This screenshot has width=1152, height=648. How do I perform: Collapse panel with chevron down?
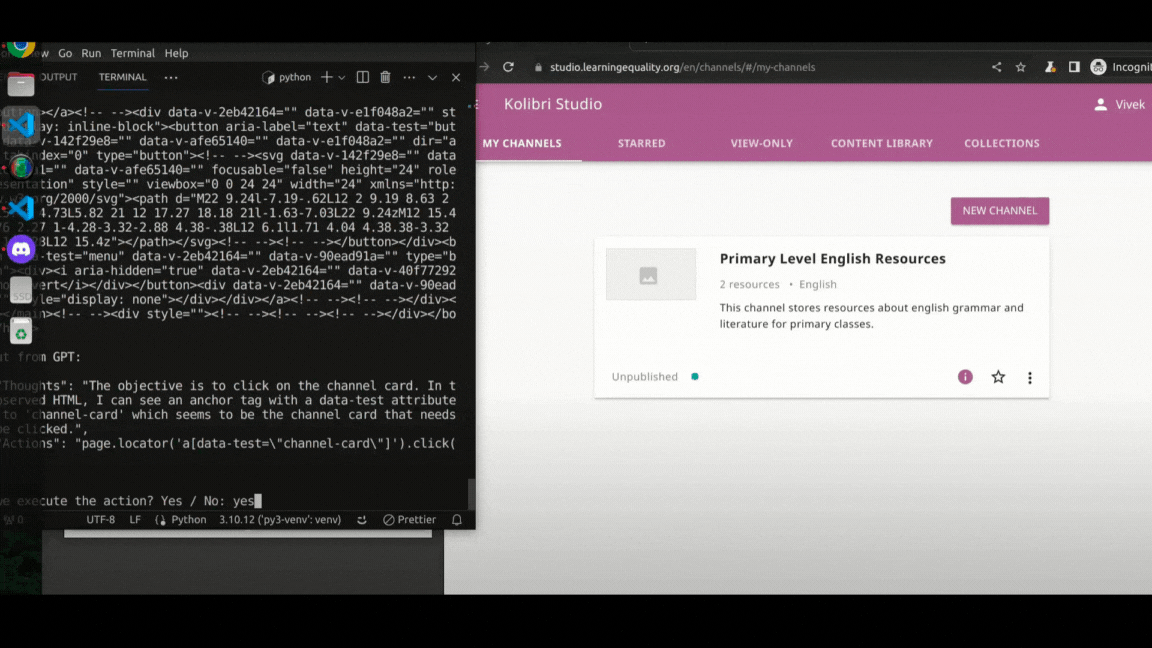pos(432,78)
